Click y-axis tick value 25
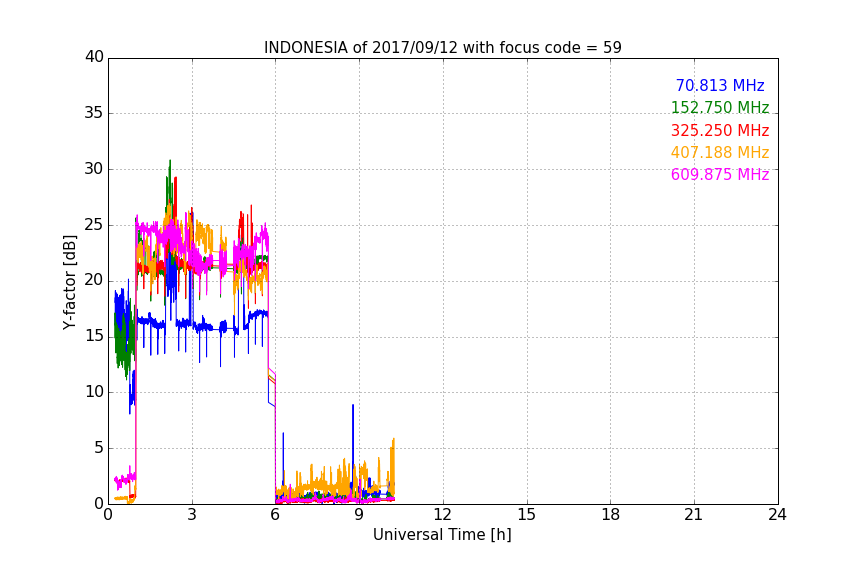 (94, 225)
